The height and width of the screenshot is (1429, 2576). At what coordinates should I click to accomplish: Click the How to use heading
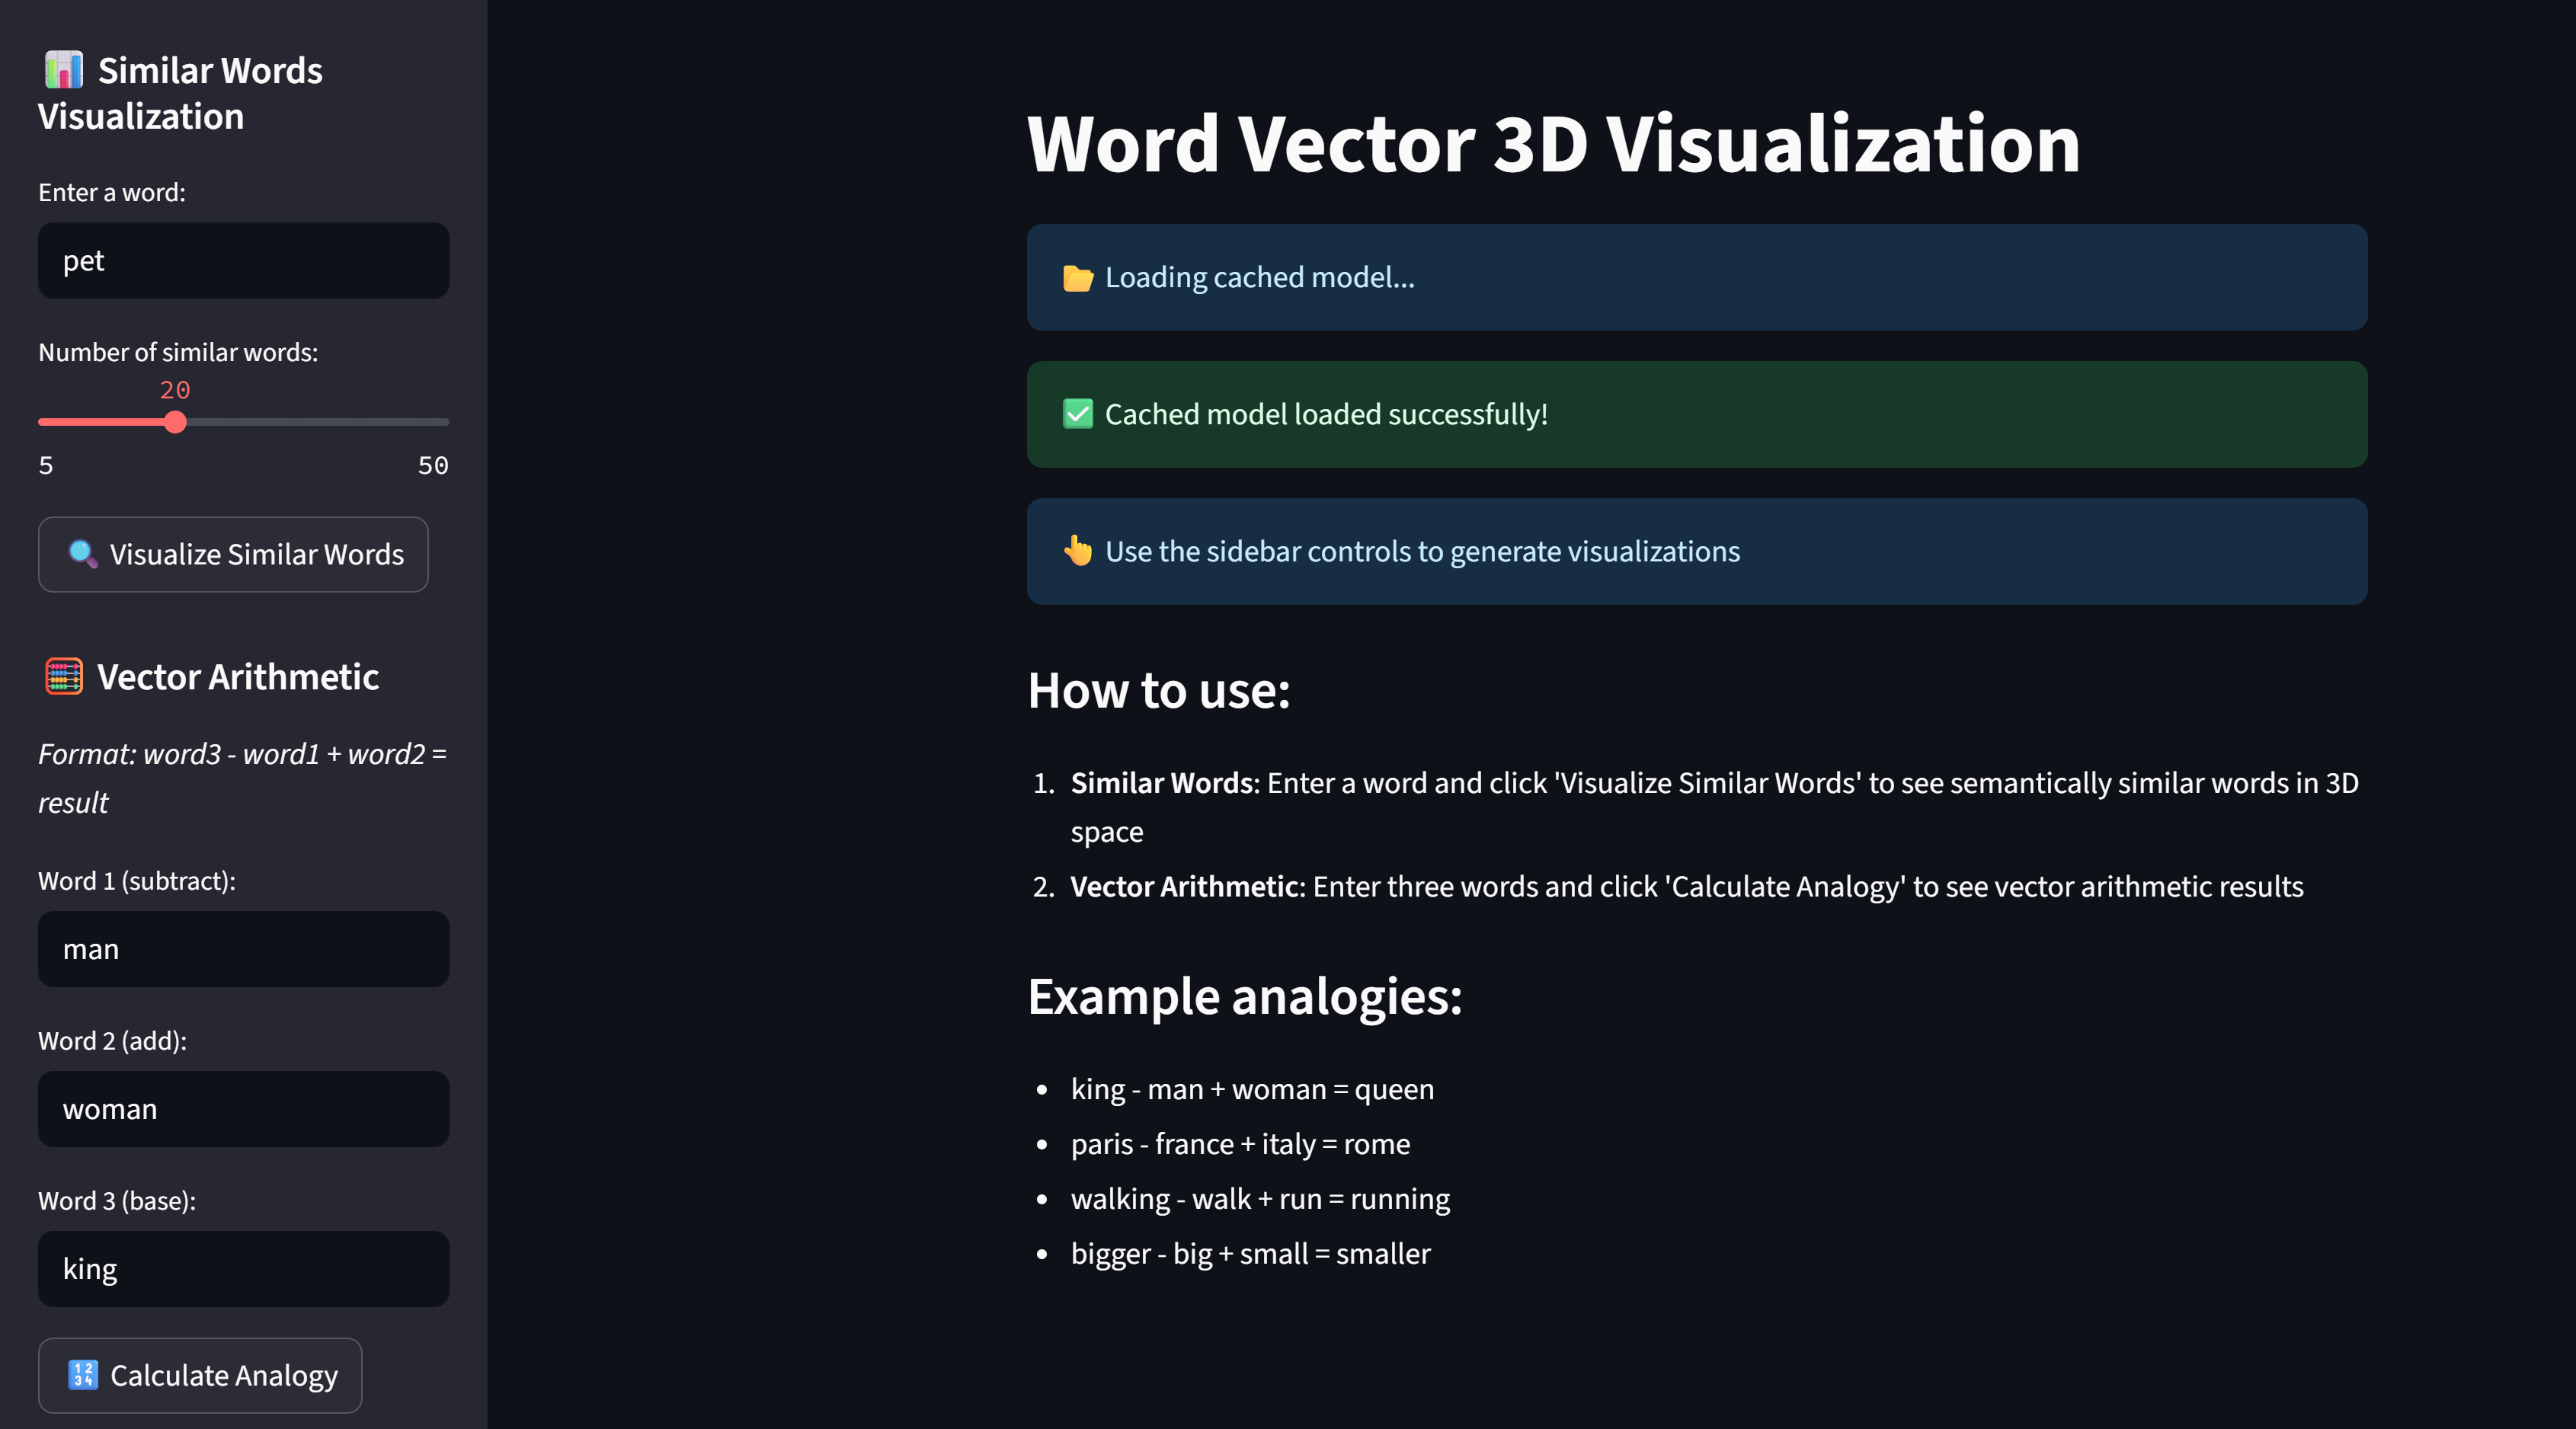pos(1159,691)
